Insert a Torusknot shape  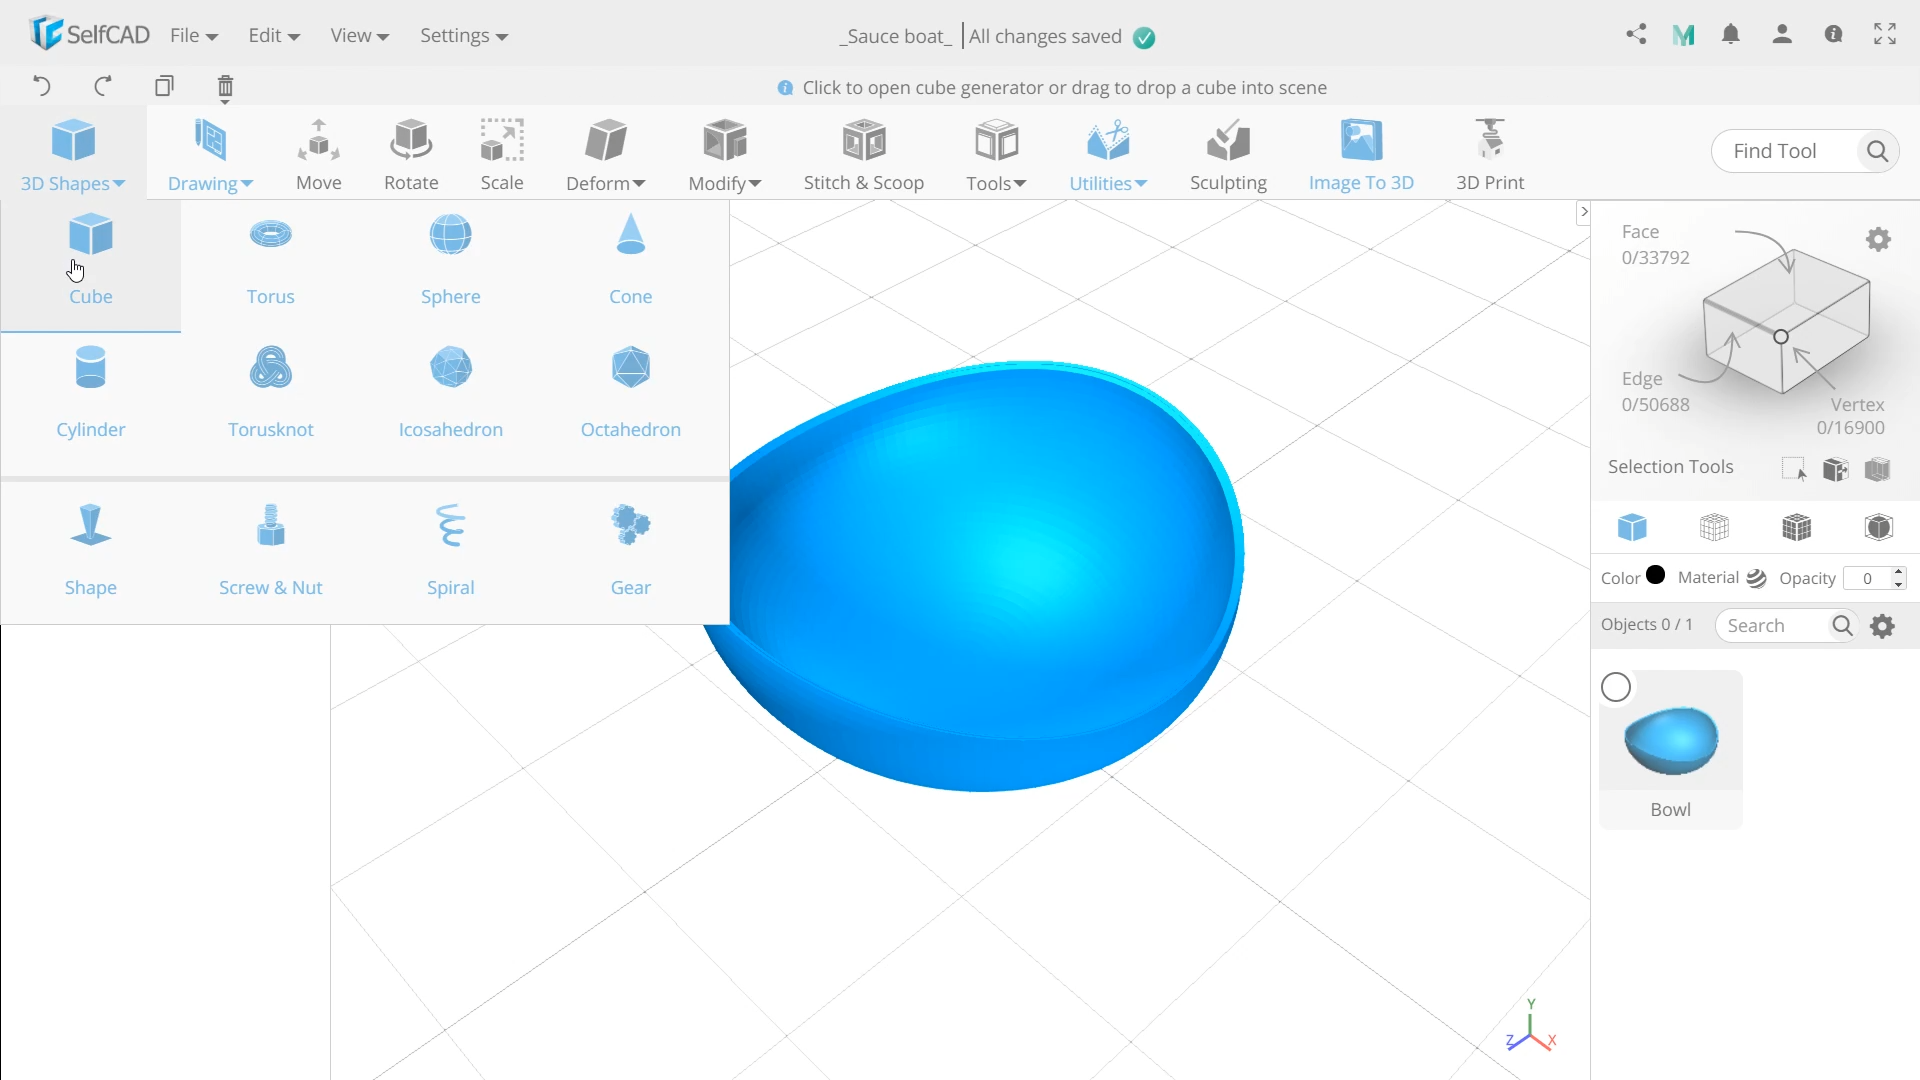[270, 393]
